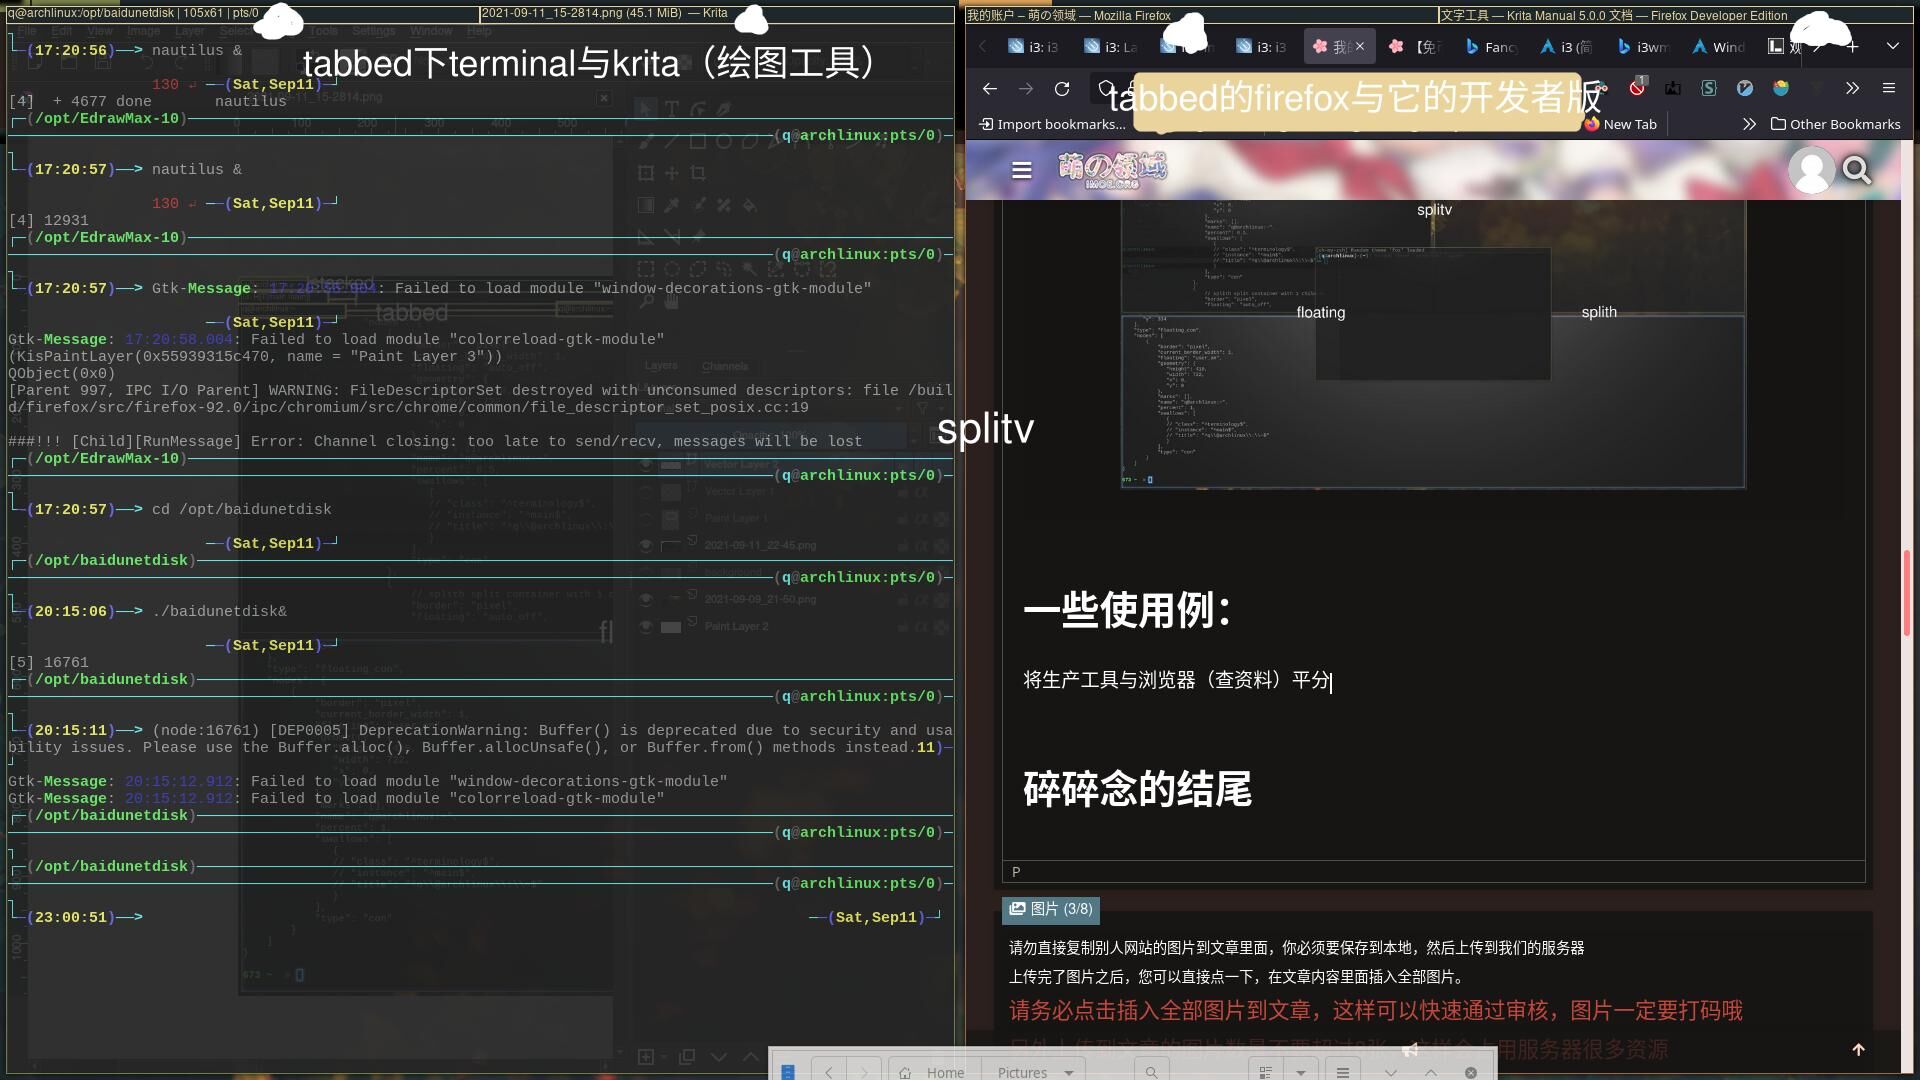Screen dimensions: 1920x1080
Task: Open the user avatar account icon
Action: [1811, 171]
